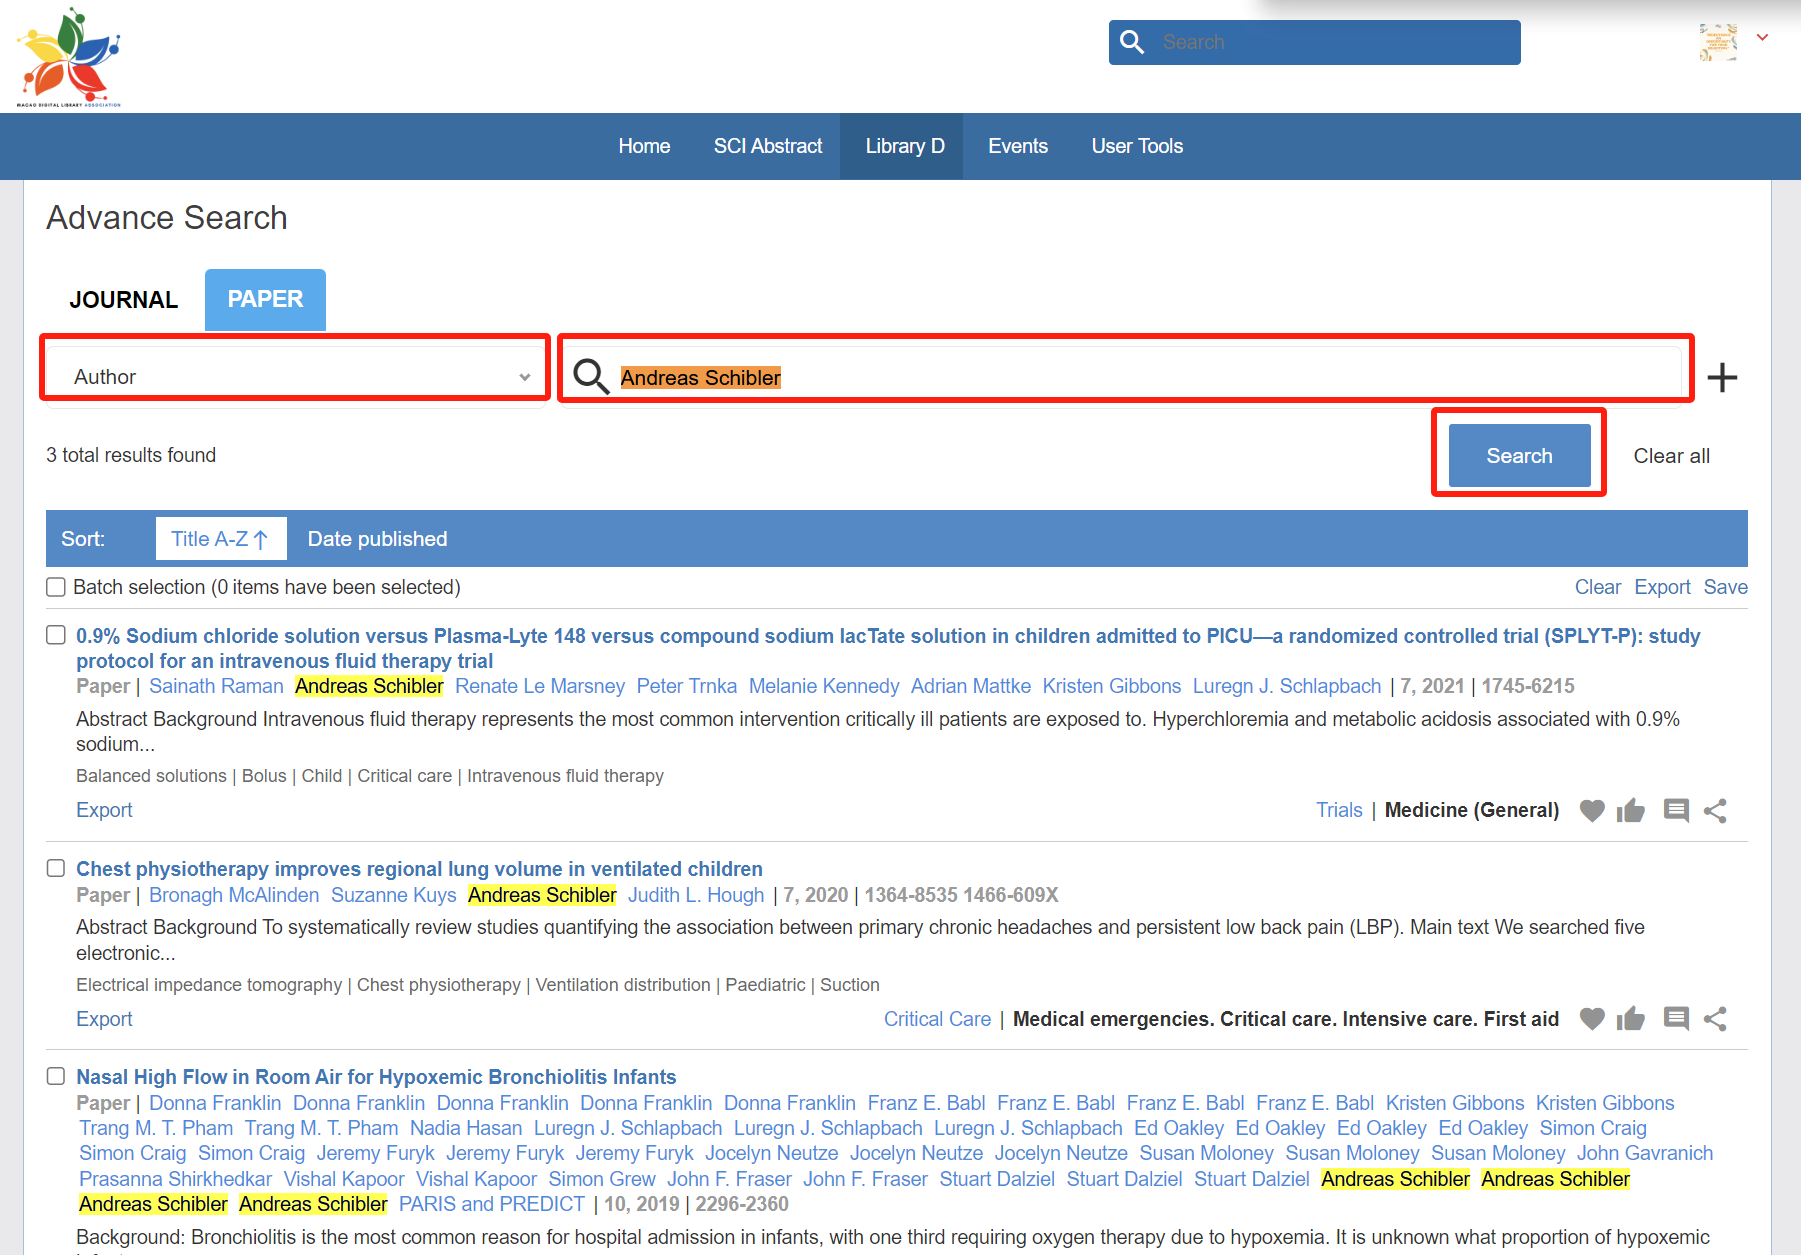Click thumbs-up icon on the Sodium chloride paper

[1630, 811]
